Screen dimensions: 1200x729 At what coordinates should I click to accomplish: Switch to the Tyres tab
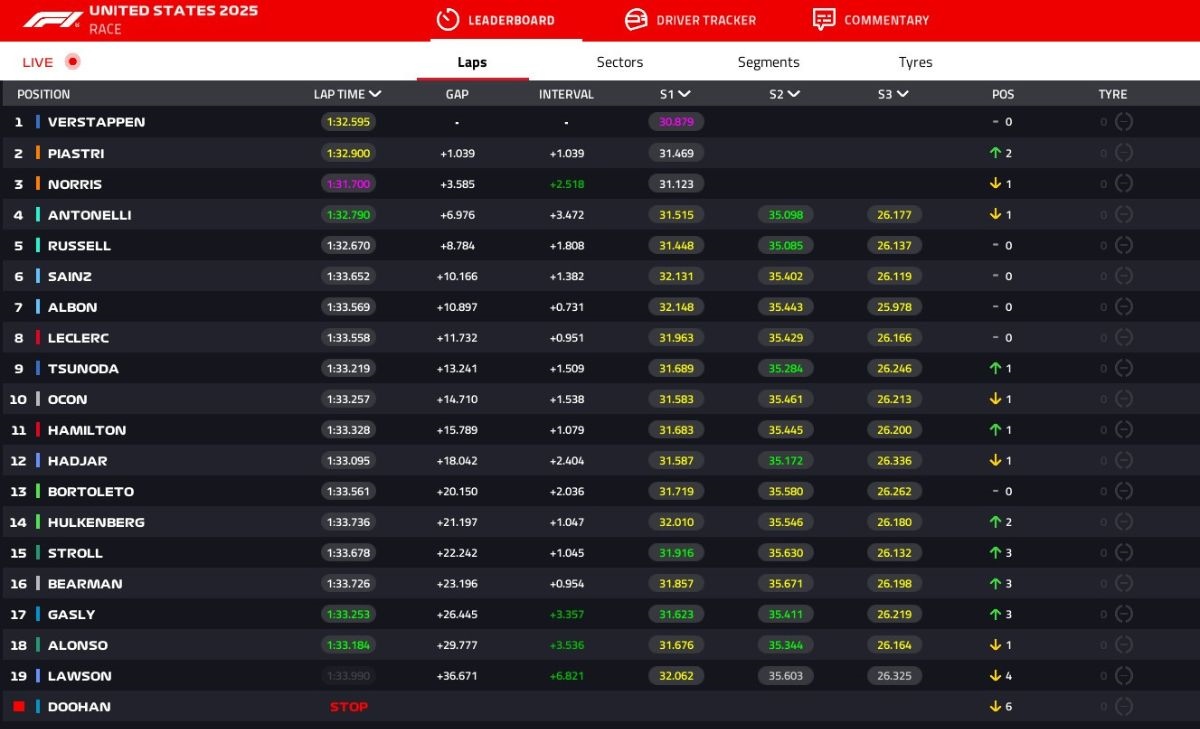[915, 62]
